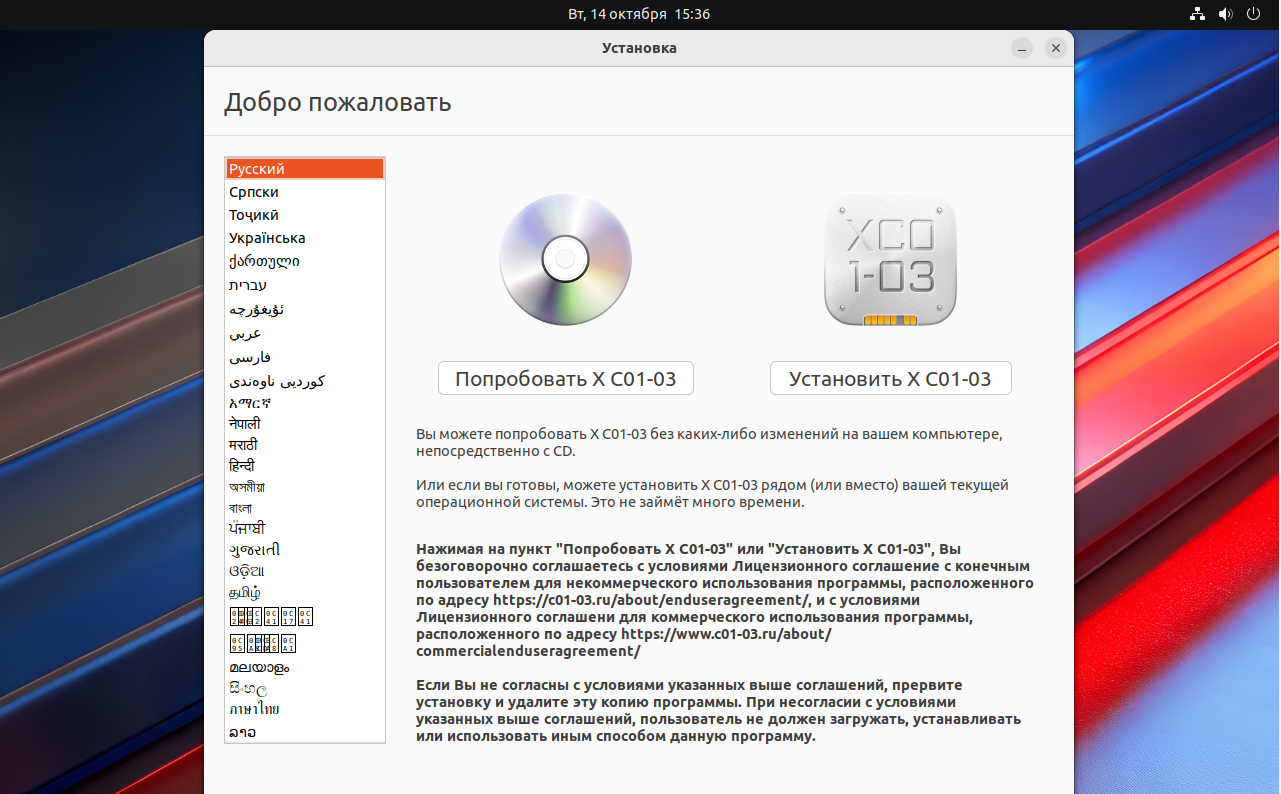Image resolution: width=1281 pixels, height=794 pixels.
Task: Open the volume speaker icon in top bar
Action: pyautogui.click(x=1226, y=15)
